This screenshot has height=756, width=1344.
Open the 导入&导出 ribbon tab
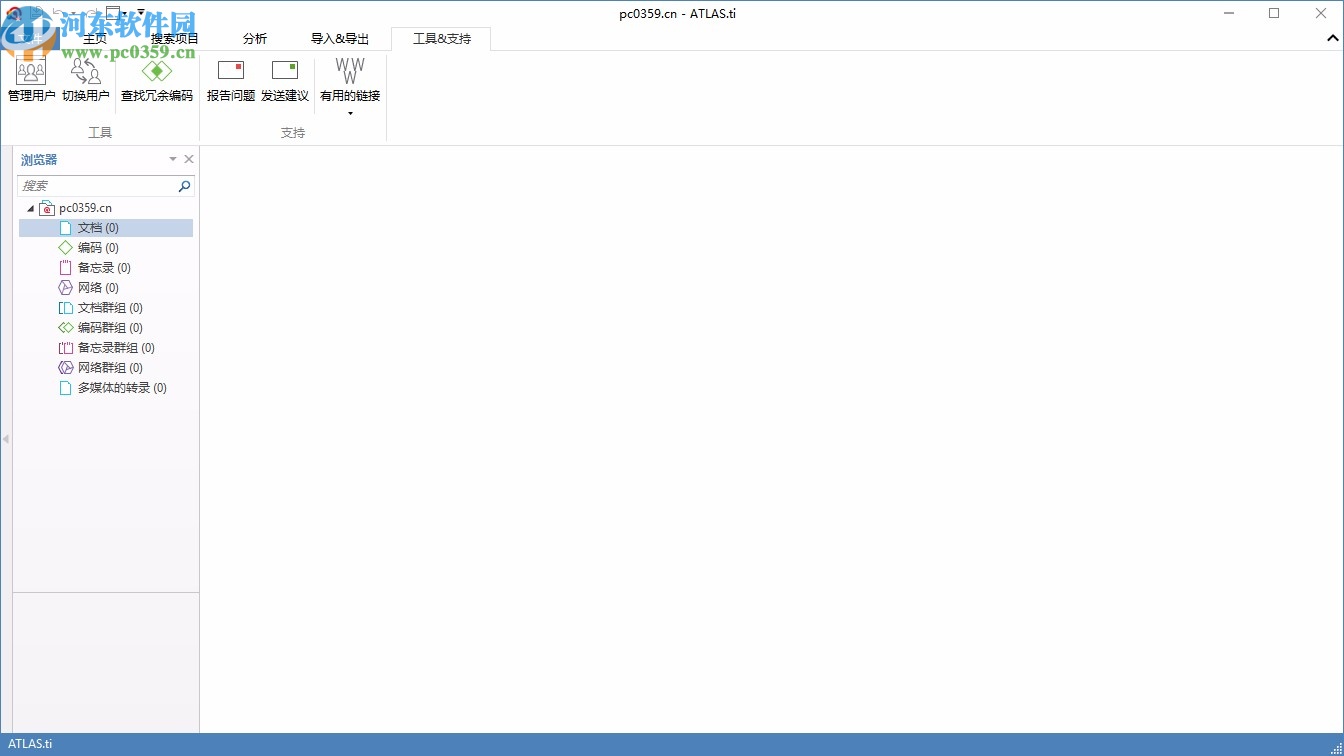[340, 39]
